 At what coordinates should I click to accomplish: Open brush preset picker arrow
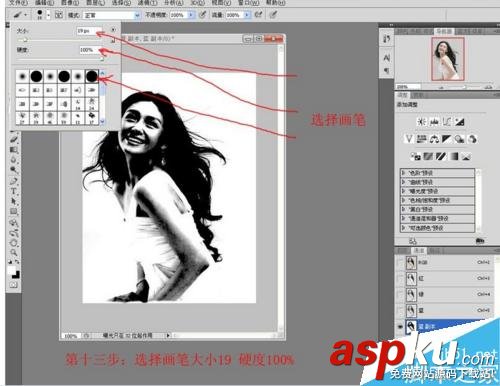[x=49, y=15]
